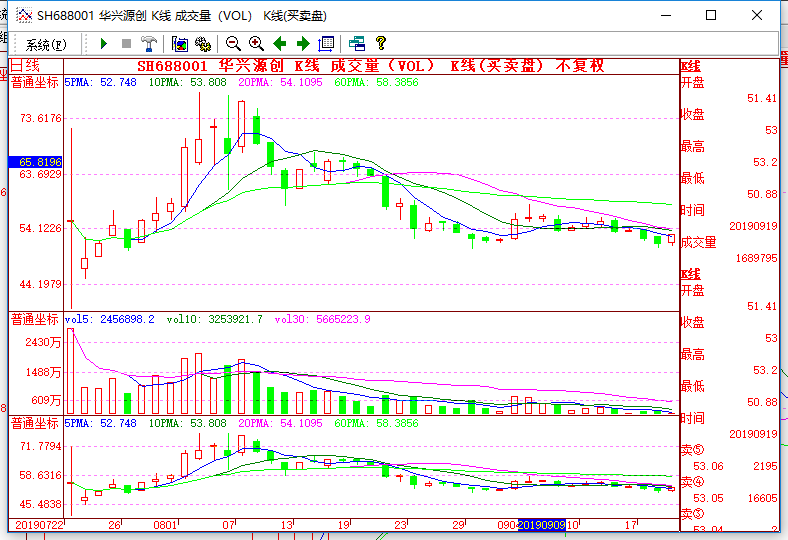Click the 卖④ price 53.05
Image resolution: width=788 pixels, height=540 pixels.
point(709,498)
